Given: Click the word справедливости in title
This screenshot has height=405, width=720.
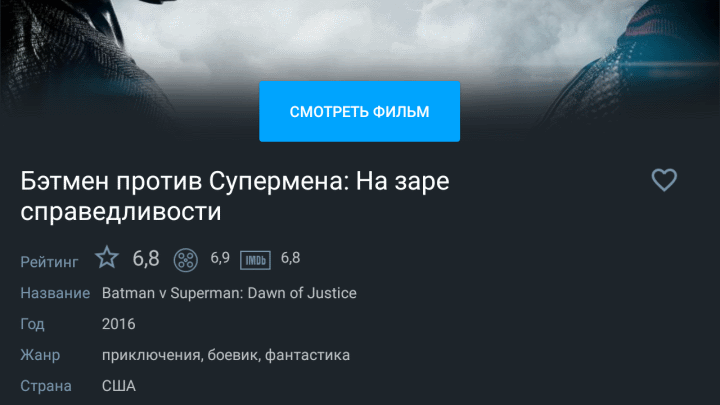Looking at the screenshot, I should pyautogui.click(x=121, y=212).
